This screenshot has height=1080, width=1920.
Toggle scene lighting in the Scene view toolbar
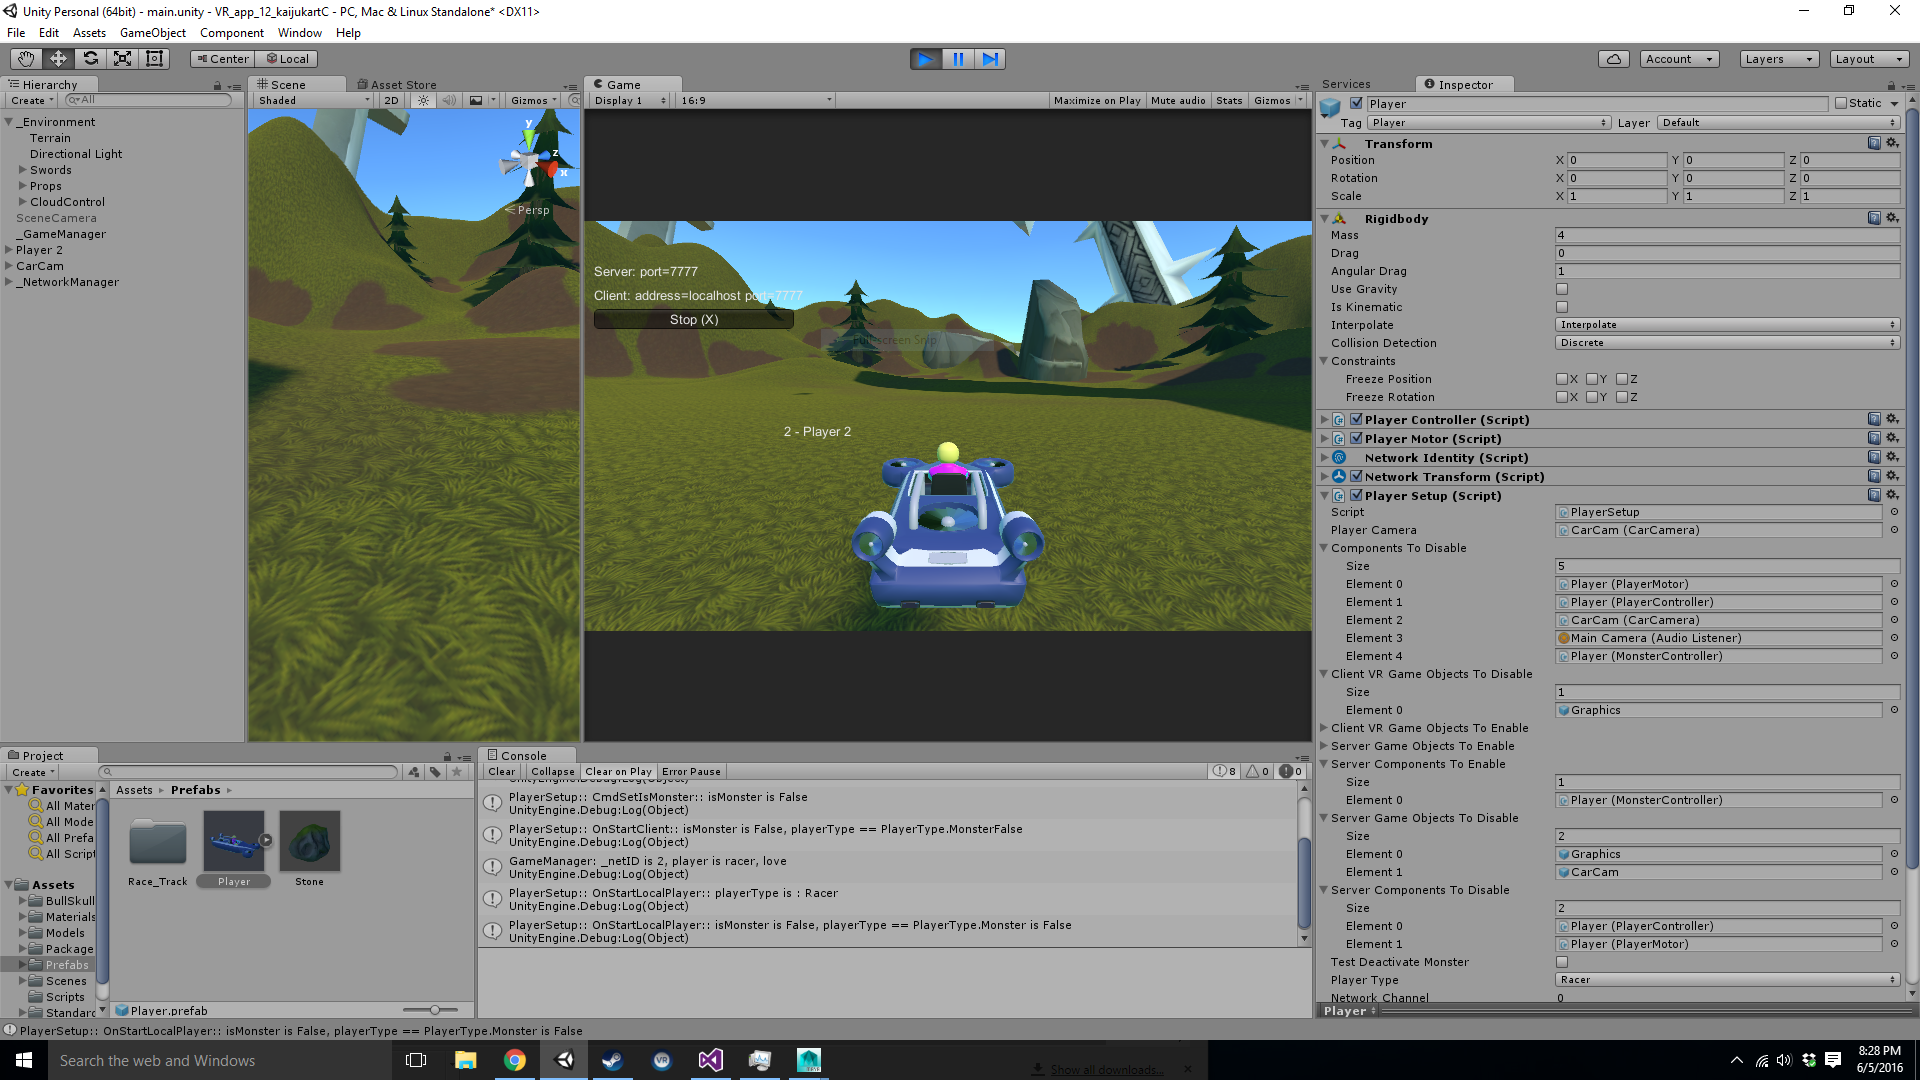pyautogui.click(x=423, y=100)
